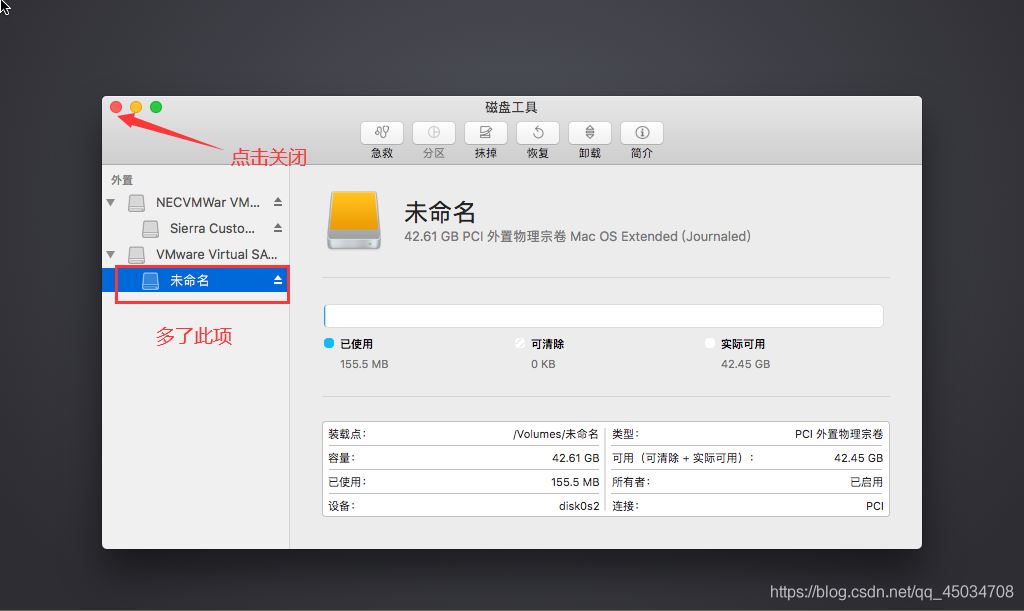The image size is (1024, 611).
Task: Minimize the 磁盘工具 window
Action: 136,107
